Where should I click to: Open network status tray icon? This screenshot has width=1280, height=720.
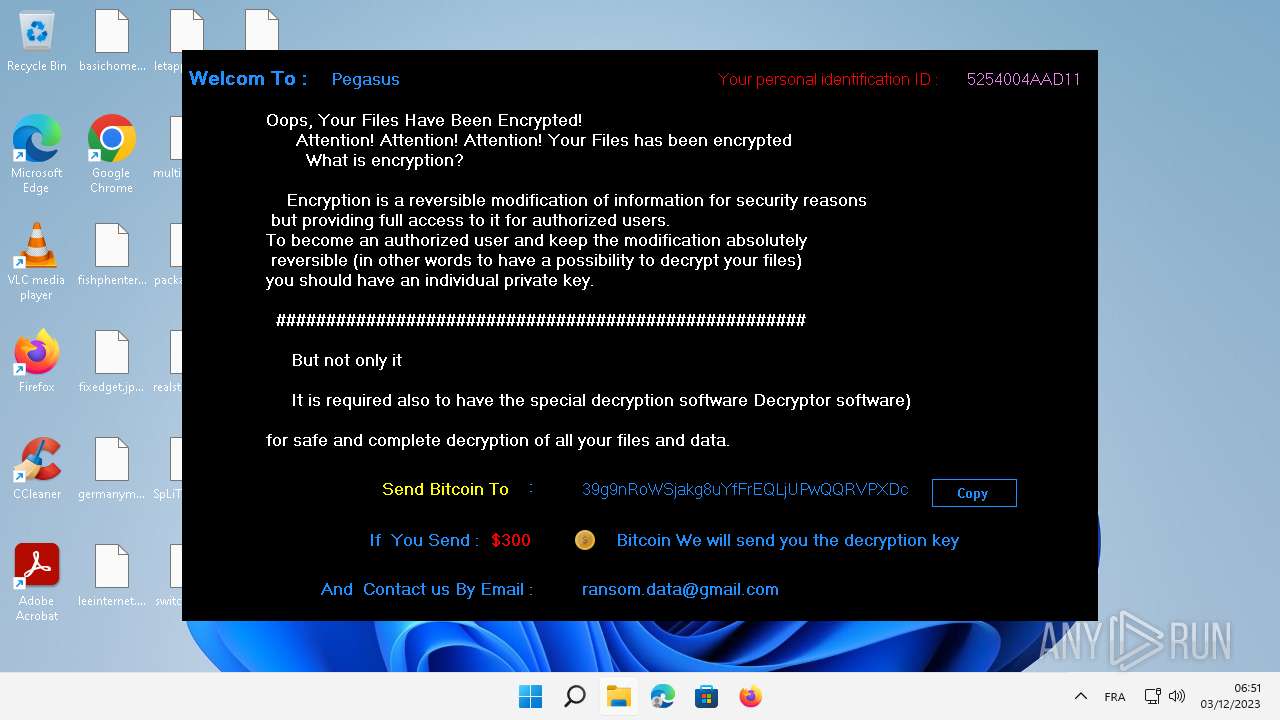coord(1152,696)
